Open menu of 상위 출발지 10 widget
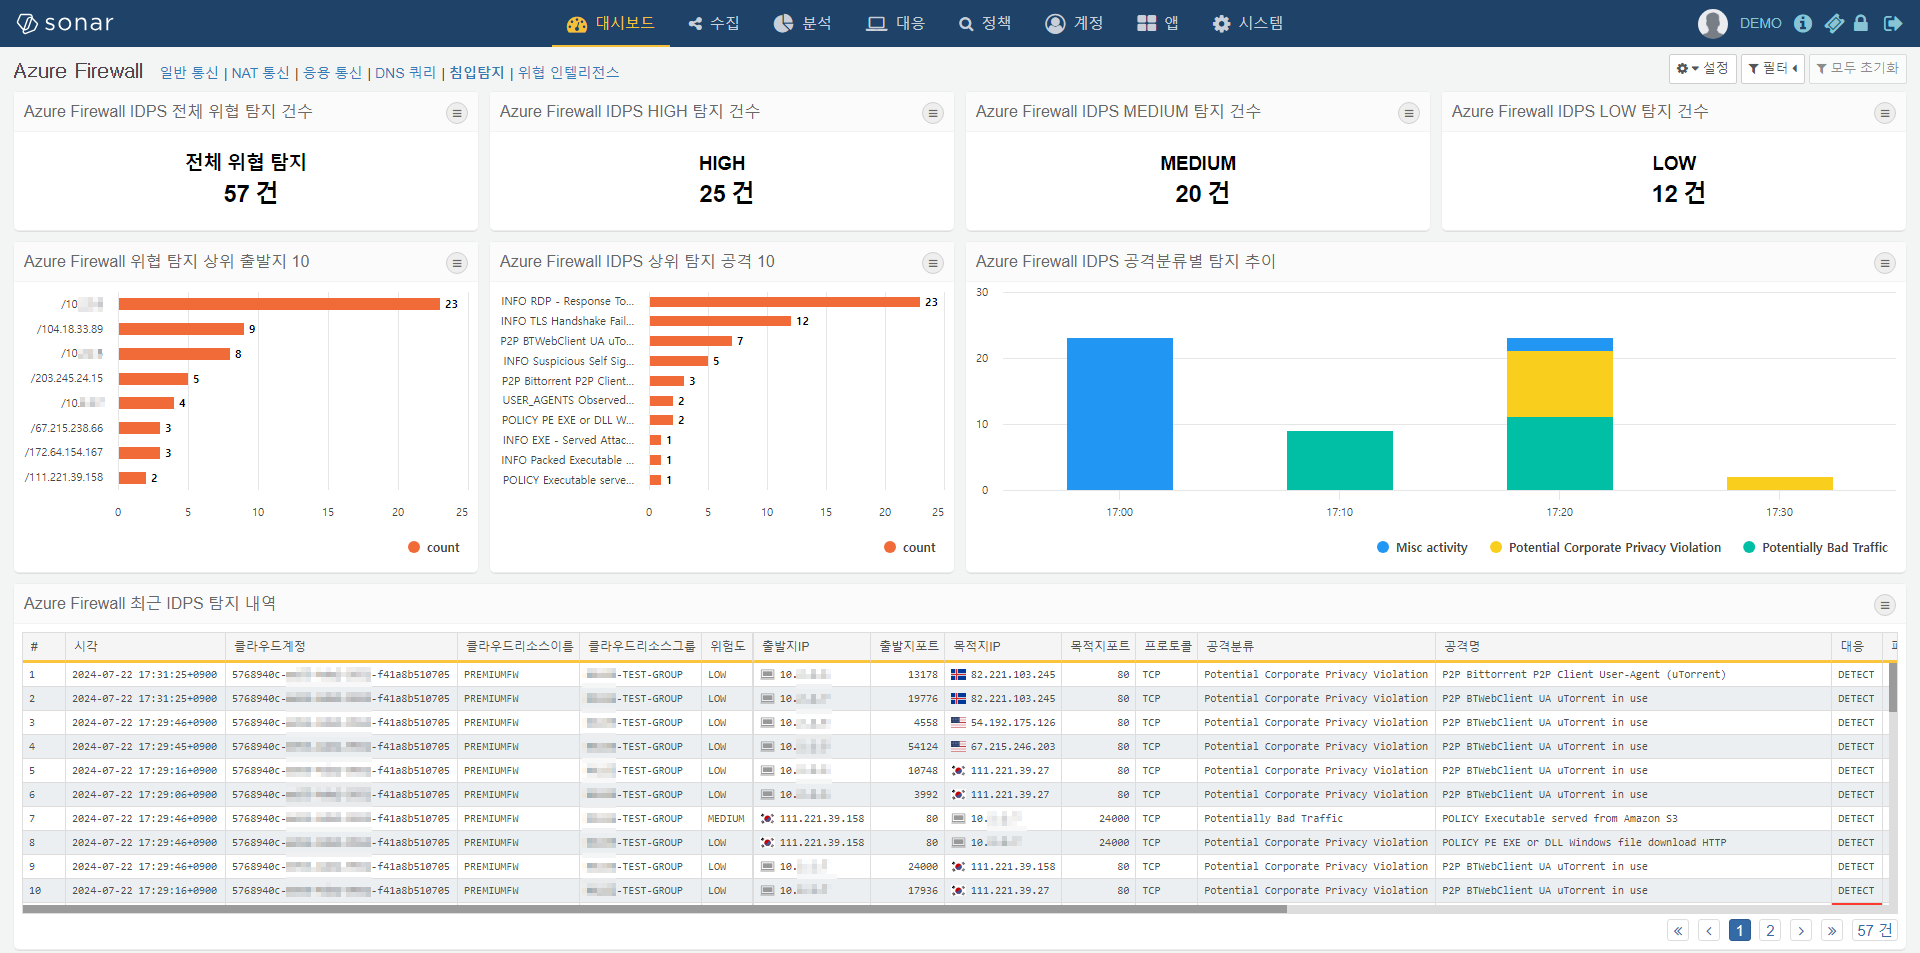1920x953 pixels. pos(457,263)
